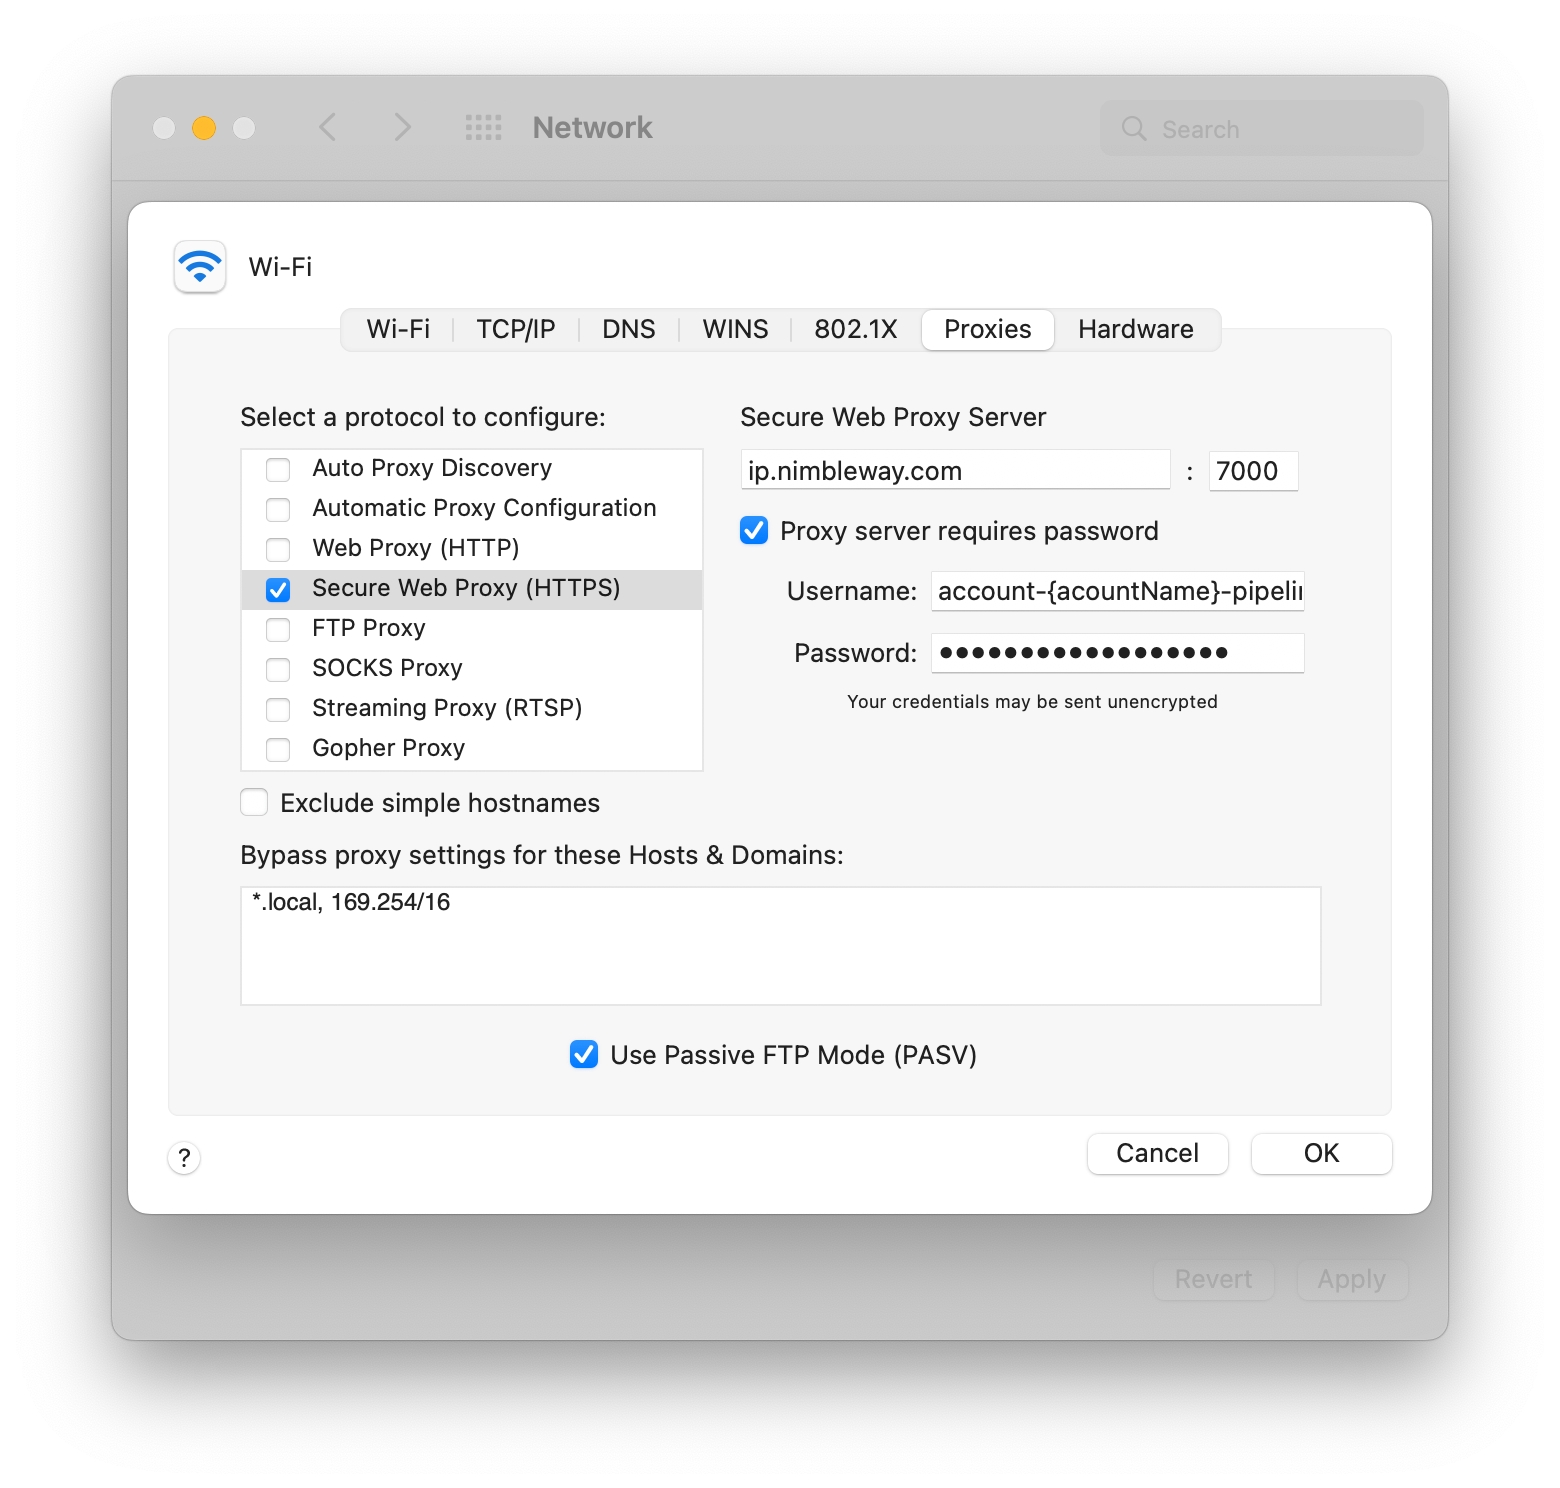
Task: Check the SOCKS Proxy checkbox
Action: click(x=278, y=669)
